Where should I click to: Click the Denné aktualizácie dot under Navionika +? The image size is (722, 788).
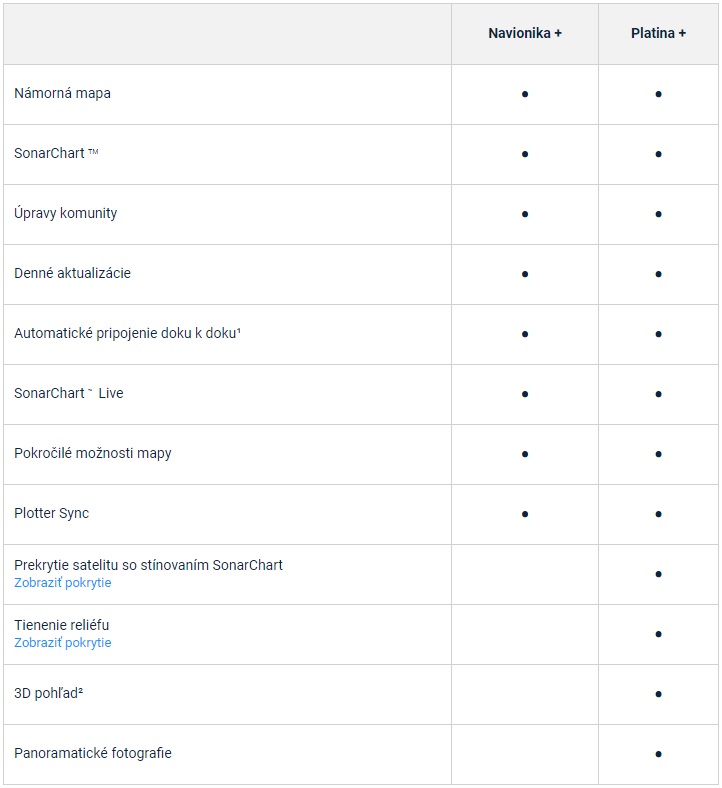click(525, 274)
